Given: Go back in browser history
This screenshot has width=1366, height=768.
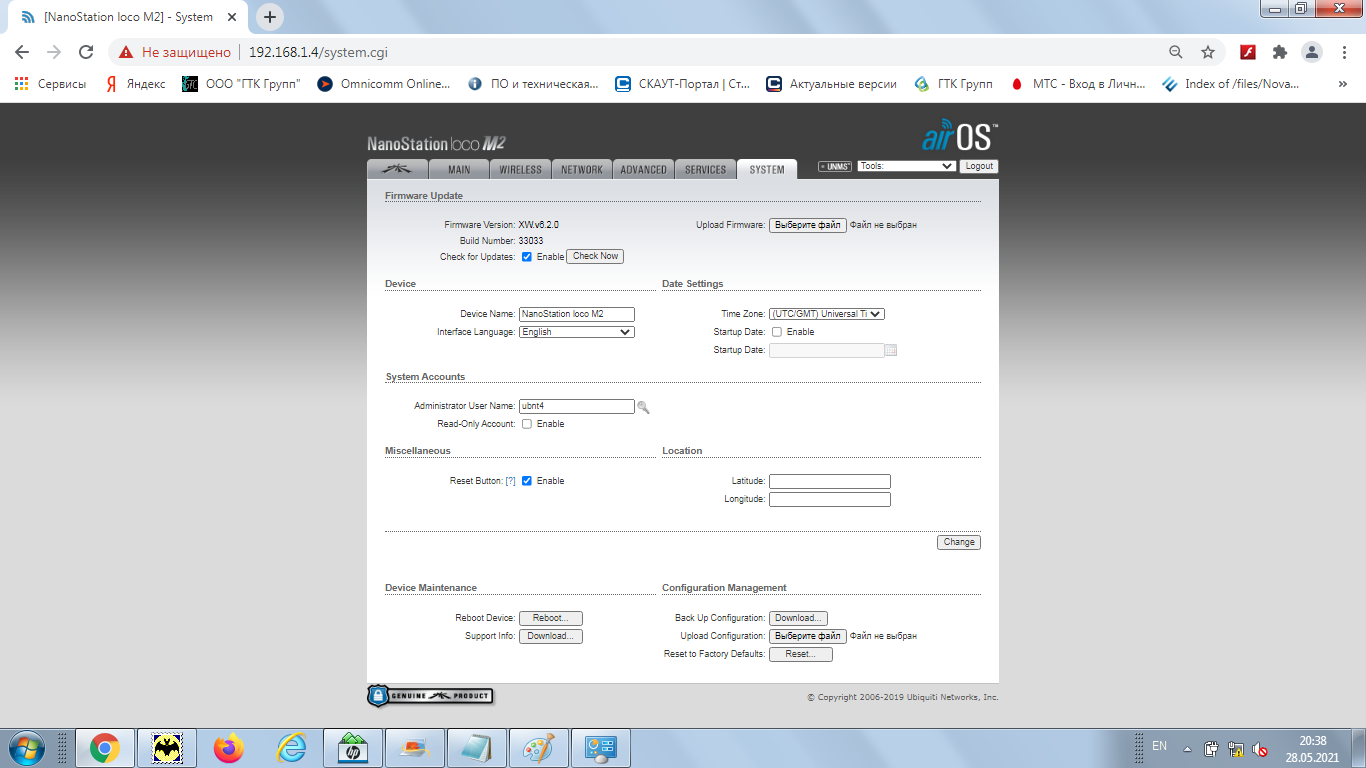Looking at the screenshot, I should coord(22,52).
